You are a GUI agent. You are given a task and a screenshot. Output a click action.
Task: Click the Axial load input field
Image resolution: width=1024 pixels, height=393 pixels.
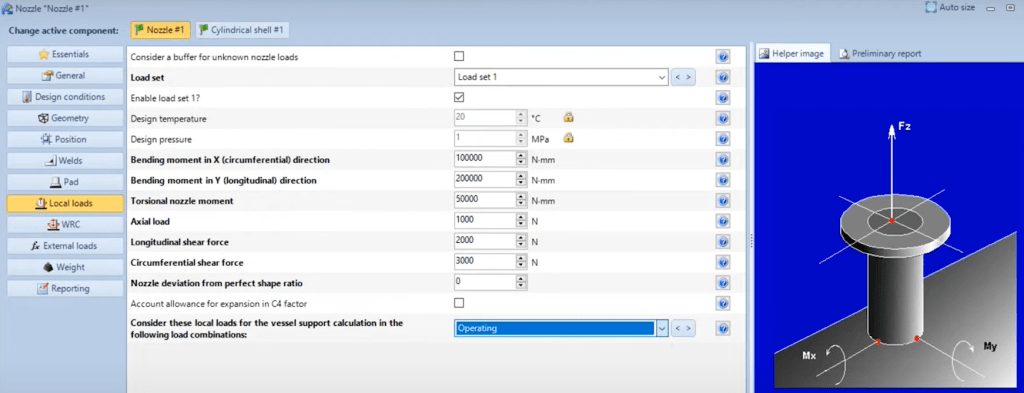point(485,221)
